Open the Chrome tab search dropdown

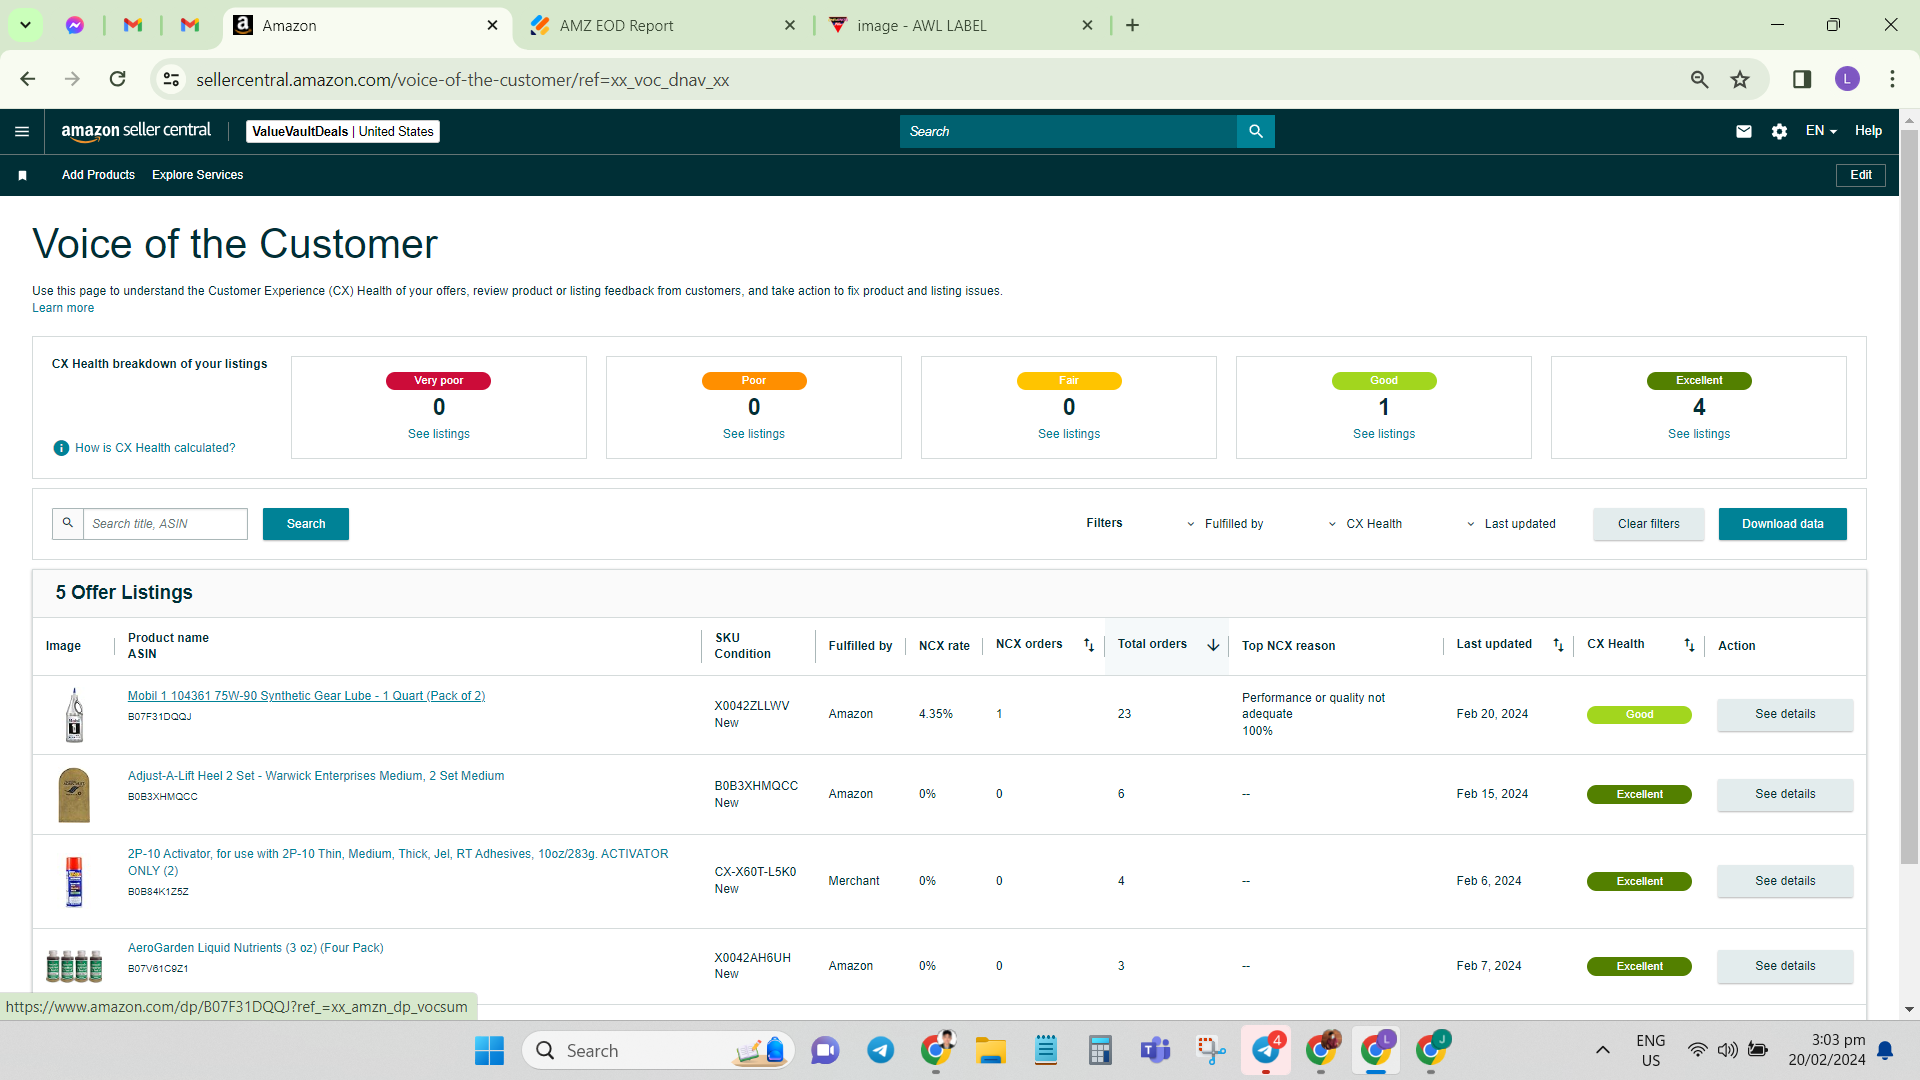click(x=25, y=25)
